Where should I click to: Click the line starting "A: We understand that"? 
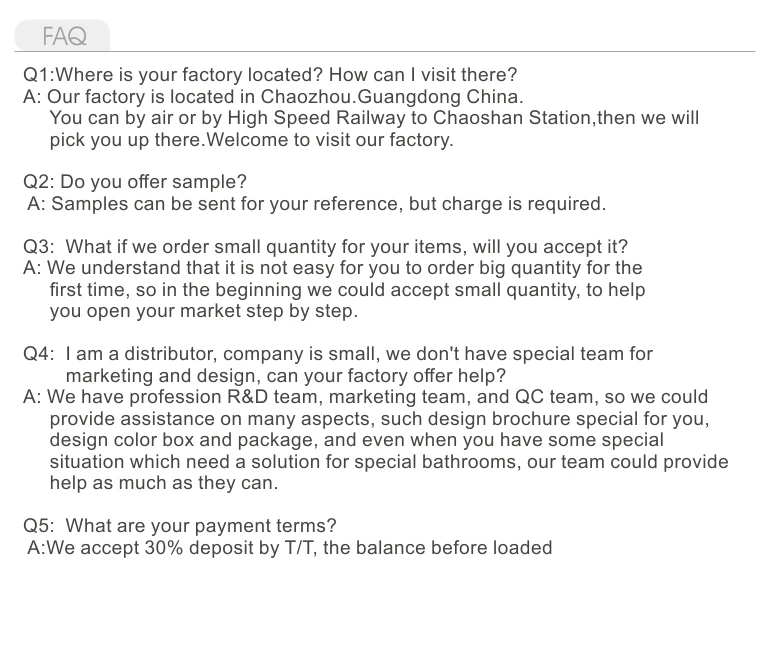pos(332,268)
